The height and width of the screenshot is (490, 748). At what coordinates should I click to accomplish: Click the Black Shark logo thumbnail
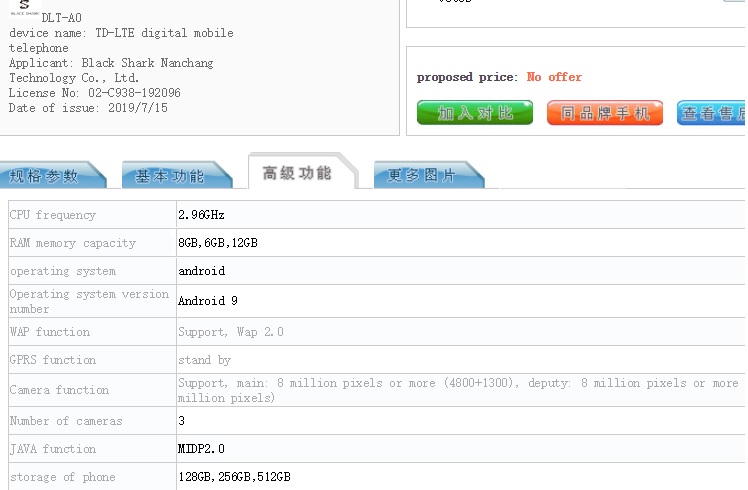tap(25, 8)
